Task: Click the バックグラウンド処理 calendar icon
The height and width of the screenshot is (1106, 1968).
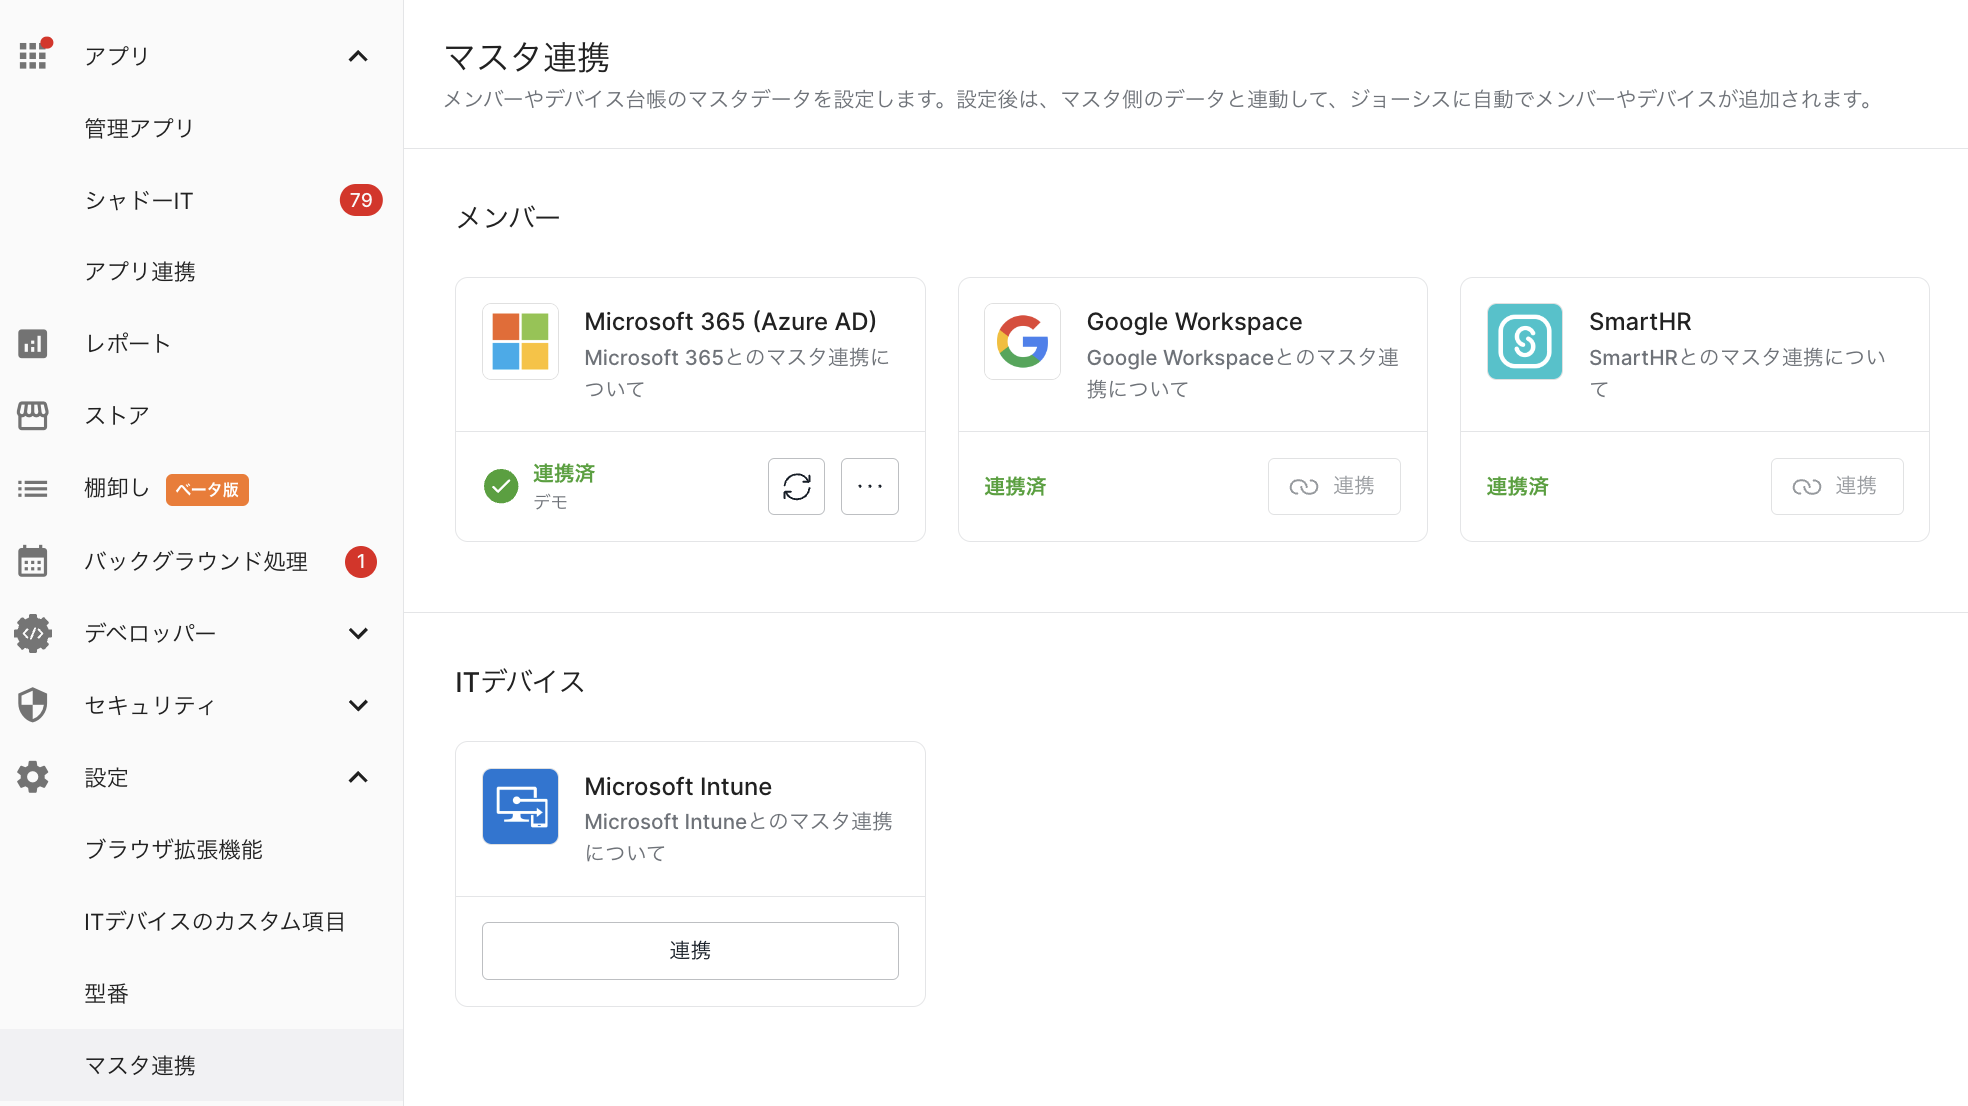Action: 33,562
